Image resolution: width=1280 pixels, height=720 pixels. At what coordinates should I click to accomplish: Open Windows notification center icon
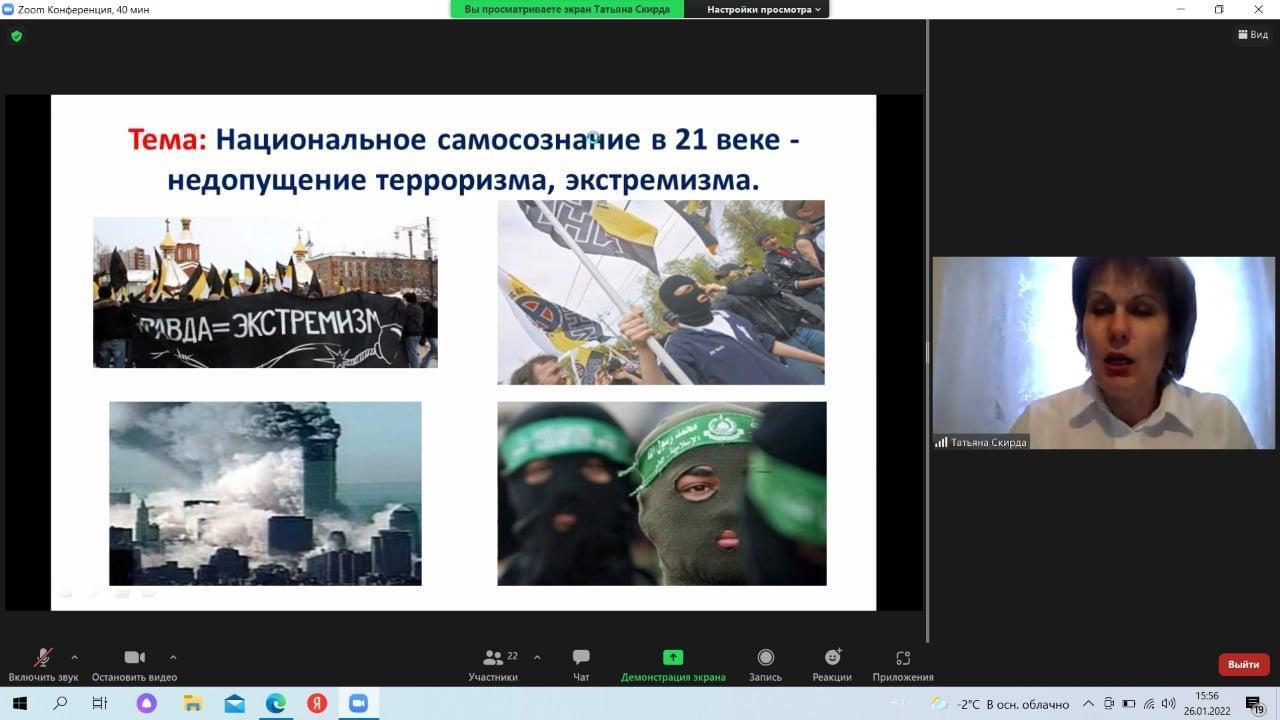click(x=1254, y=703)
